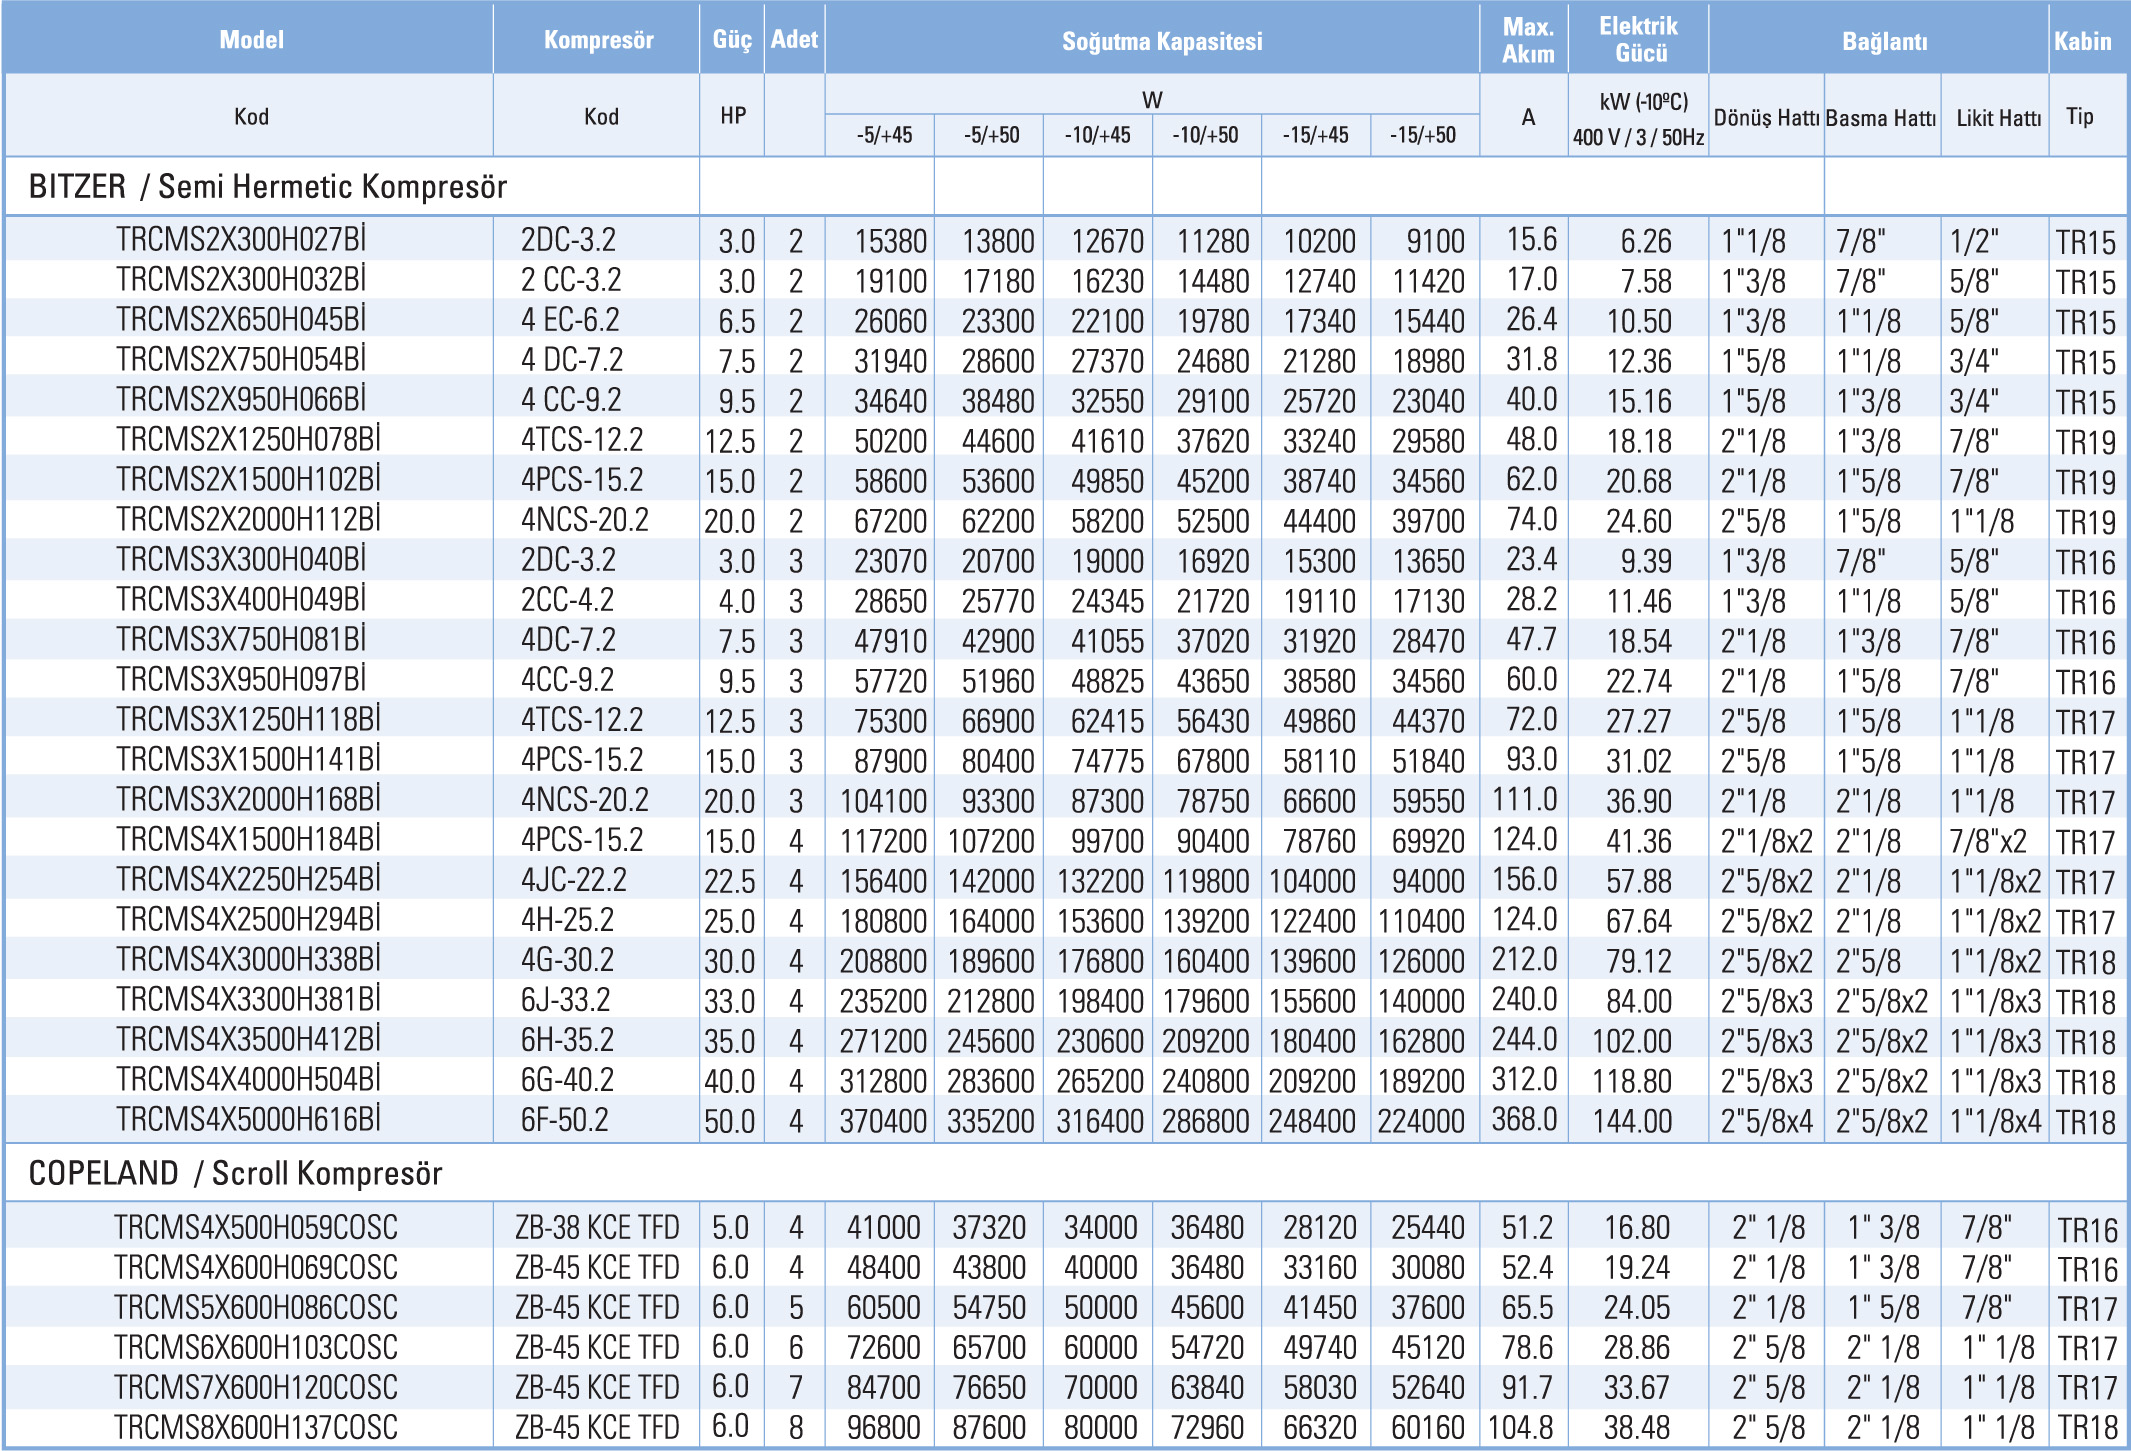Select the BITZER Semi Hermetic Kompresör heading
Image resolution: width=2131 pixels, height=1451 pixels.
tap(268, 187)
